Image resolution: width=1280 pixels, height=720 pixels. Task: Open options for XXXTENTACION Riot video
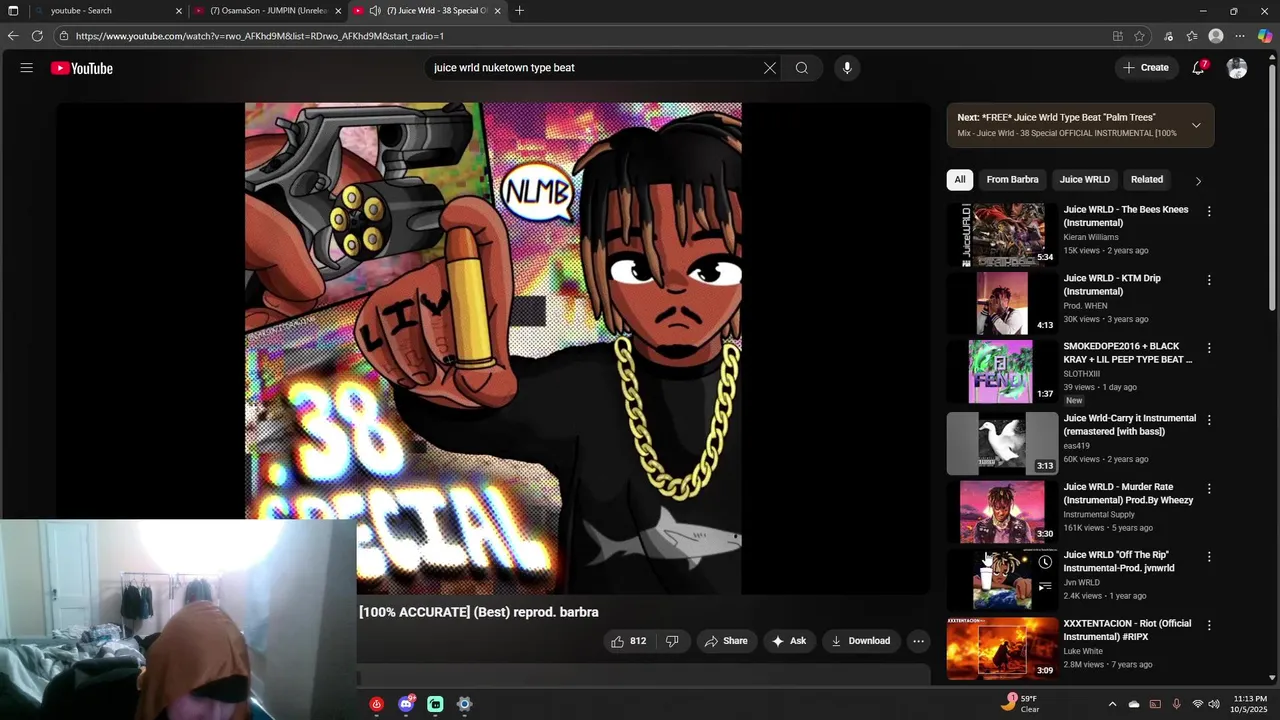point(1209,625)
